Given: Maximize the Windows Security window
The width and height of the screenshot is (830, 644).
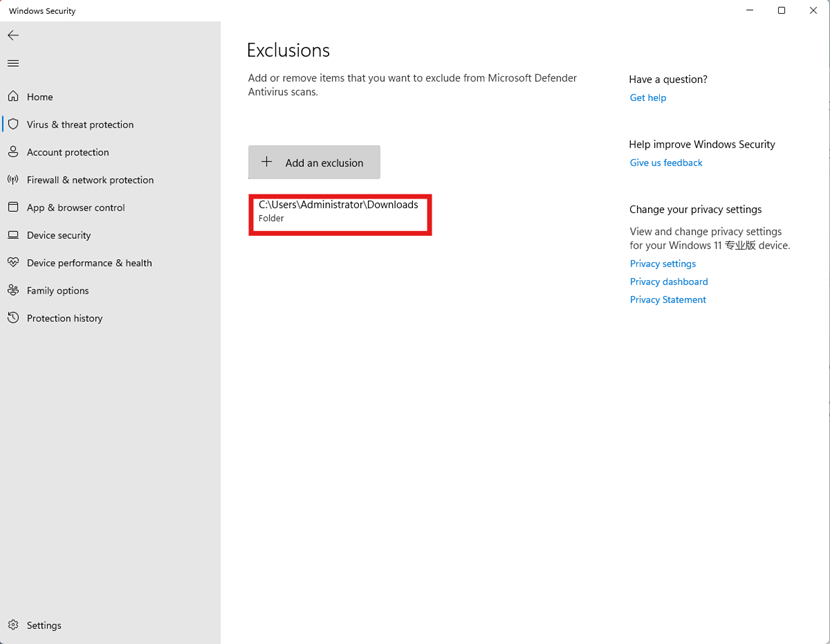Looking at the screenshot, I should (x=781, y=11).
